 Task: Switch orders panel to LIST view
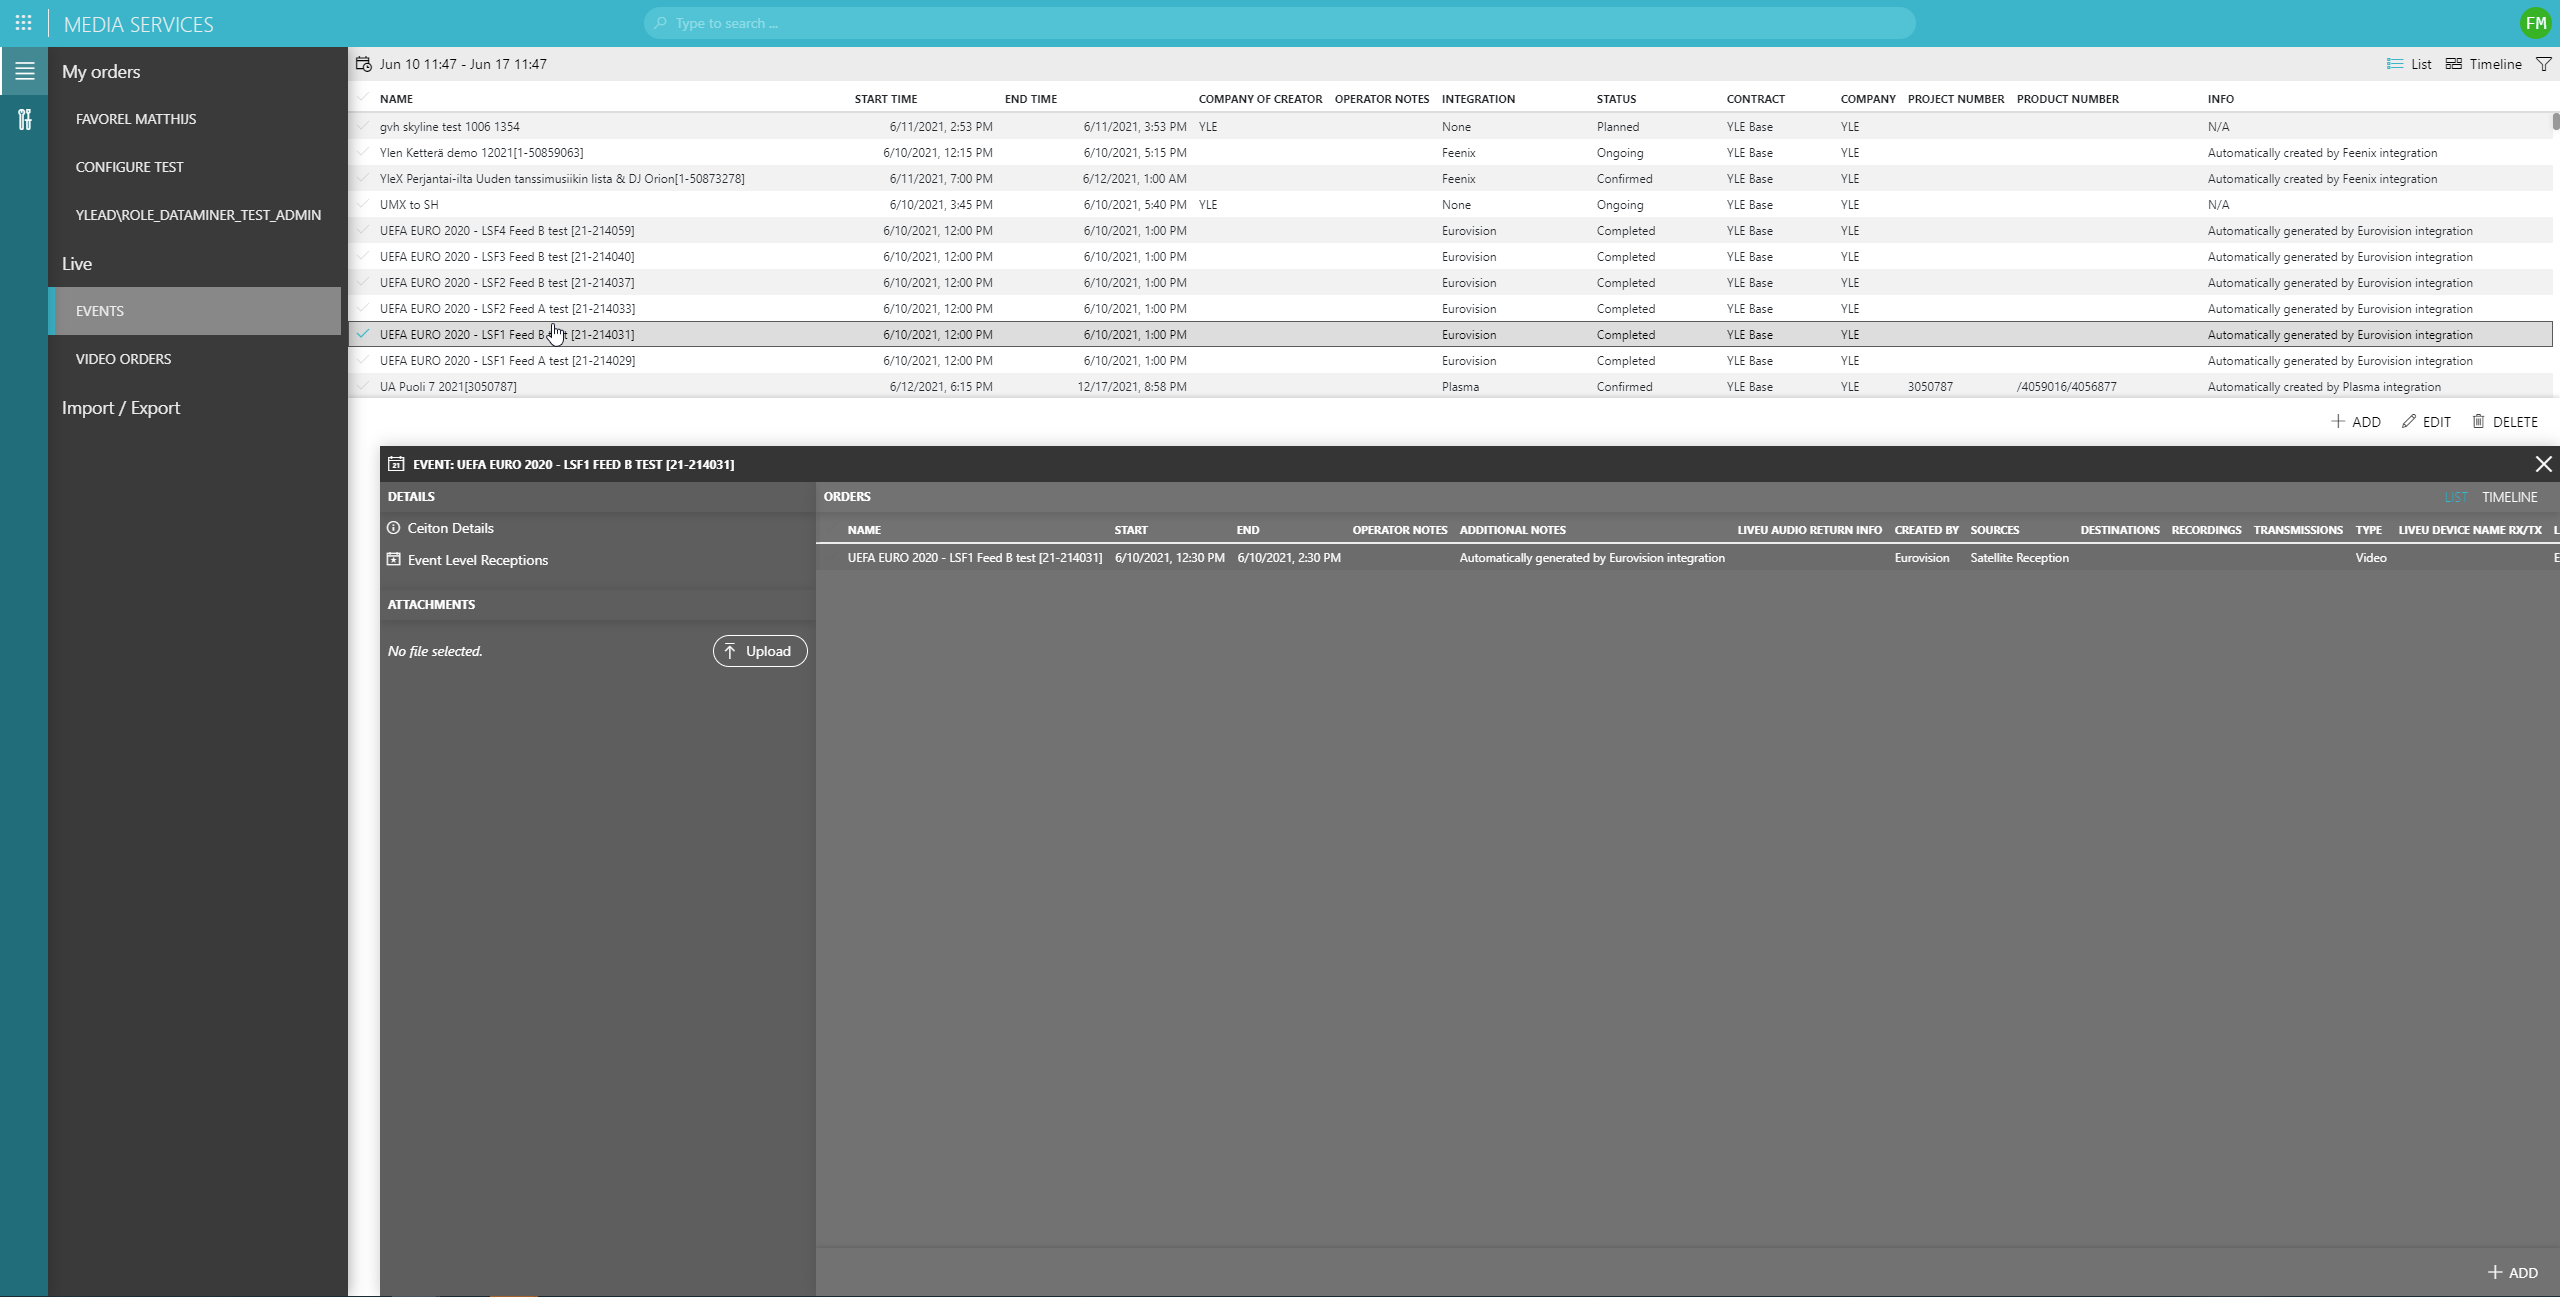tap(2456, 497)
